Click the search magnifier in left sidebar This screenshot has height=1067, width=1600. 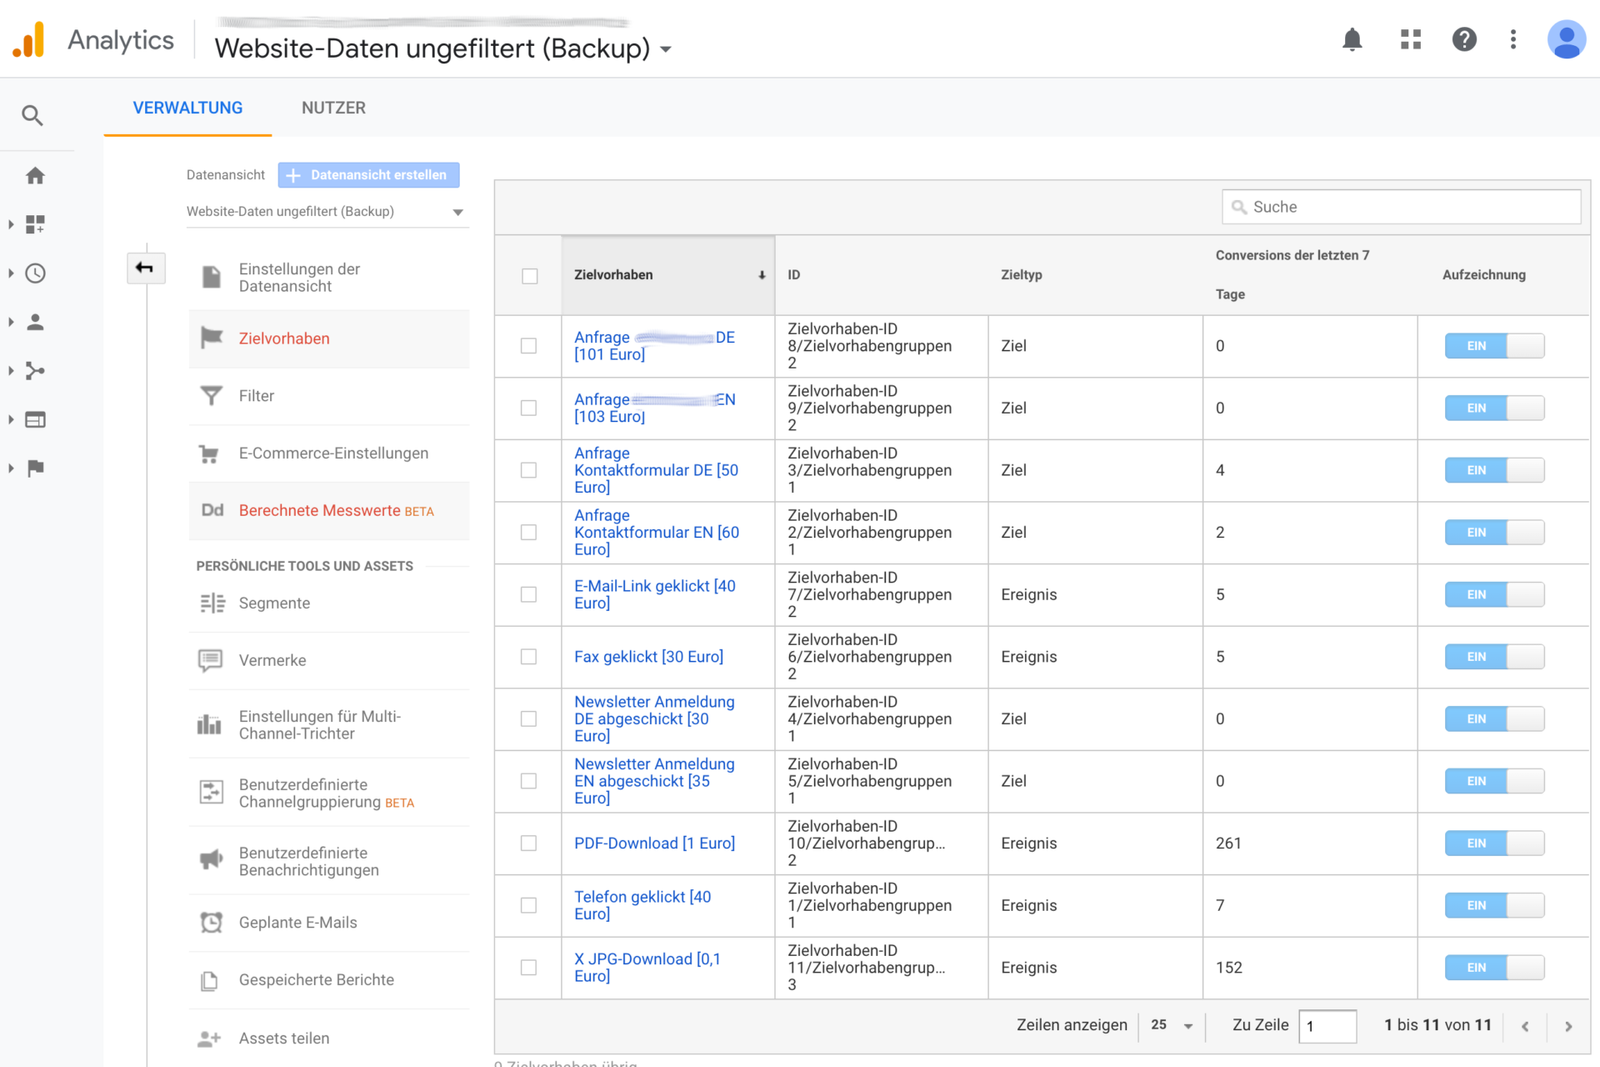click(x=33, y=116)
